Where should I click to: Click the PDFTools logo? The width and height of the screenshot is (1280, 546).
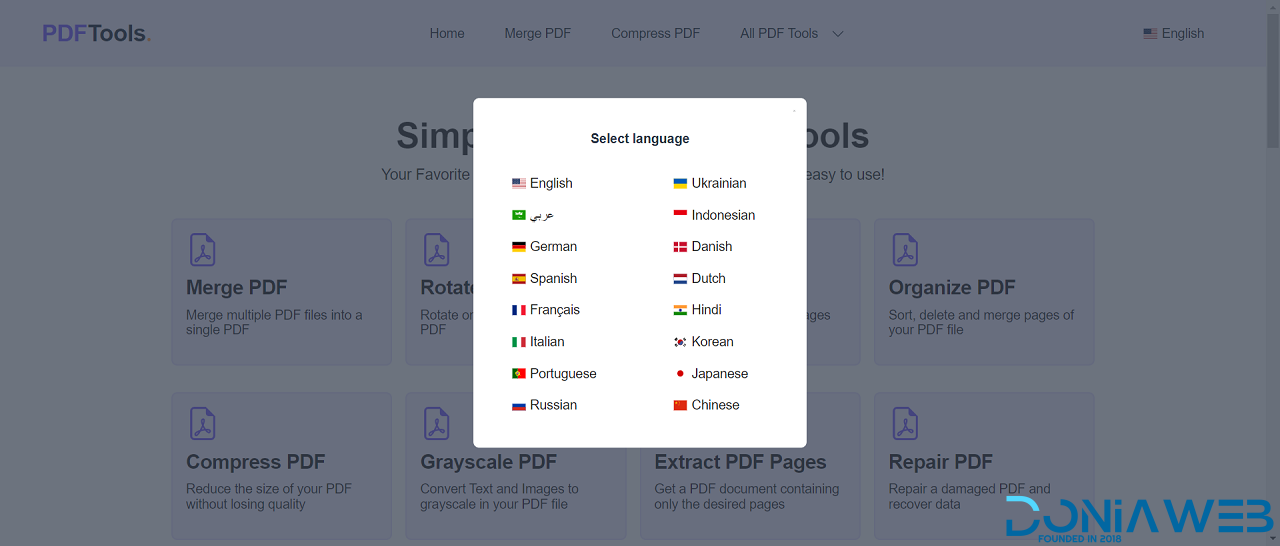pyautogui.click(x=96, y=33)
